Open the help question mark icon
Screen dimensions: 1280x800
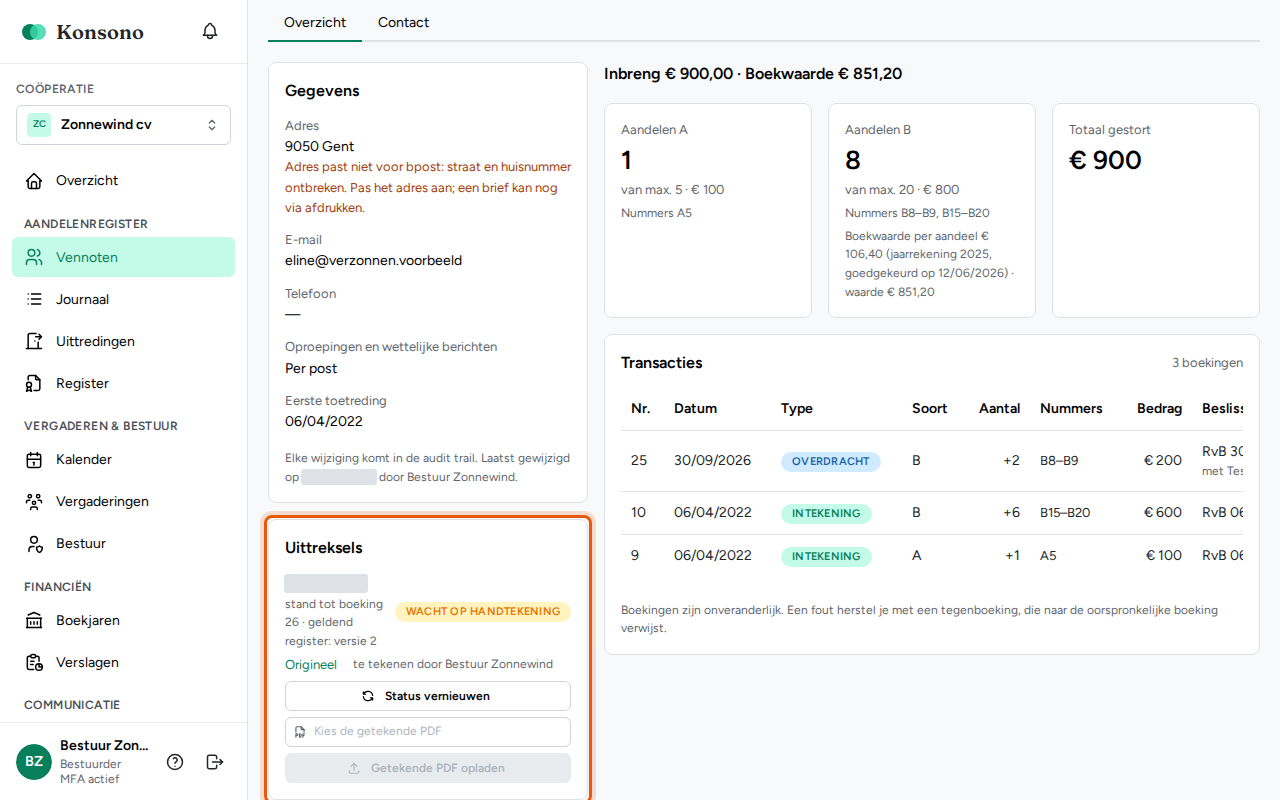[175, 762]
